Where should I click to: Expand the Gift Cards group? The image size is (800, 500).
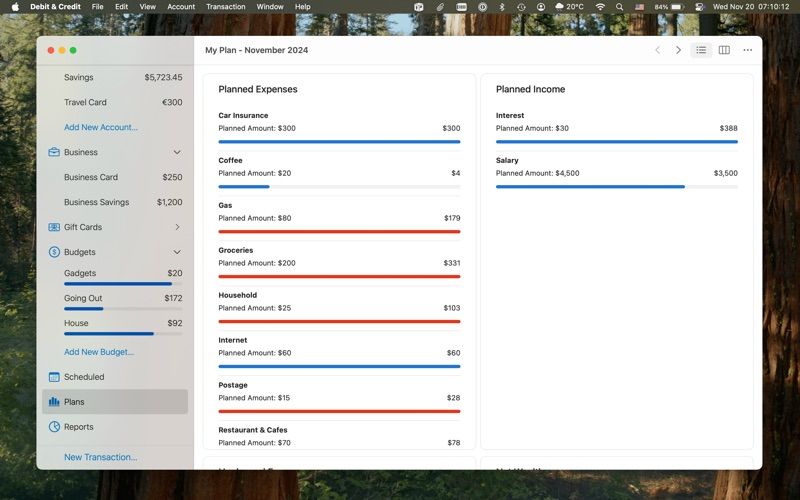pyautogui.click(x=177, y=227)
